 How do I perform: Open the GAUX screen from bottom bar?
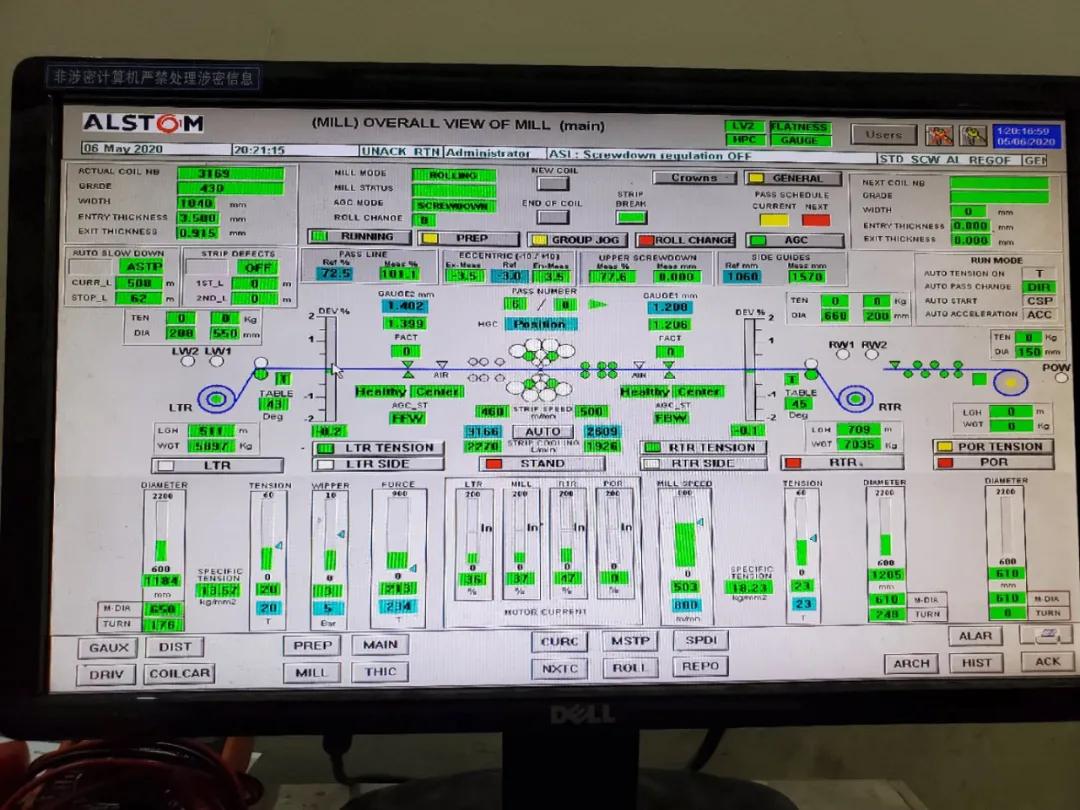(108, 647)
